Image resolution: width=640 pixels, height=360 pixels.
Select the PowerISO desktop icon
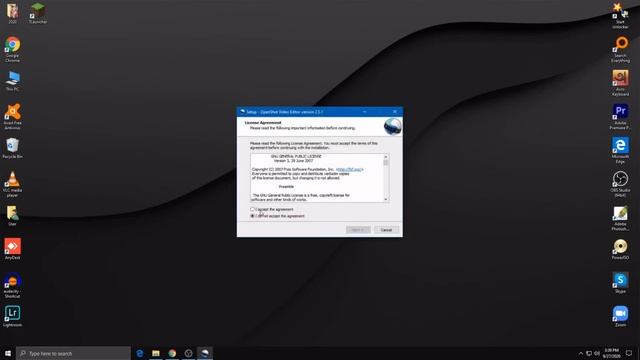point(620,249)
